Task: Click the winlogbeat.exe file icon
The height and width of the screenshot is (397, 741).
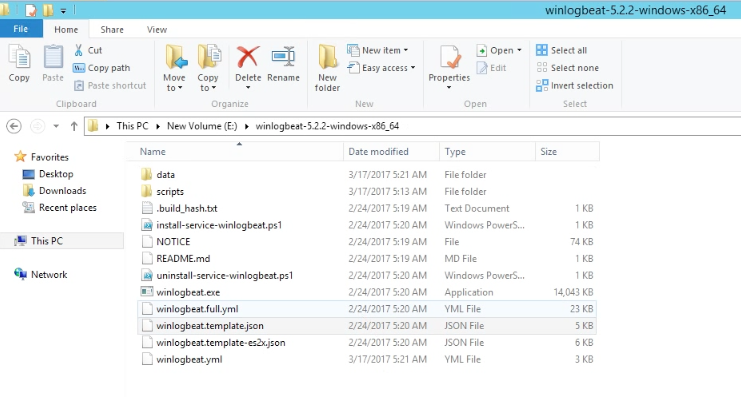Action: pos(147,292)
